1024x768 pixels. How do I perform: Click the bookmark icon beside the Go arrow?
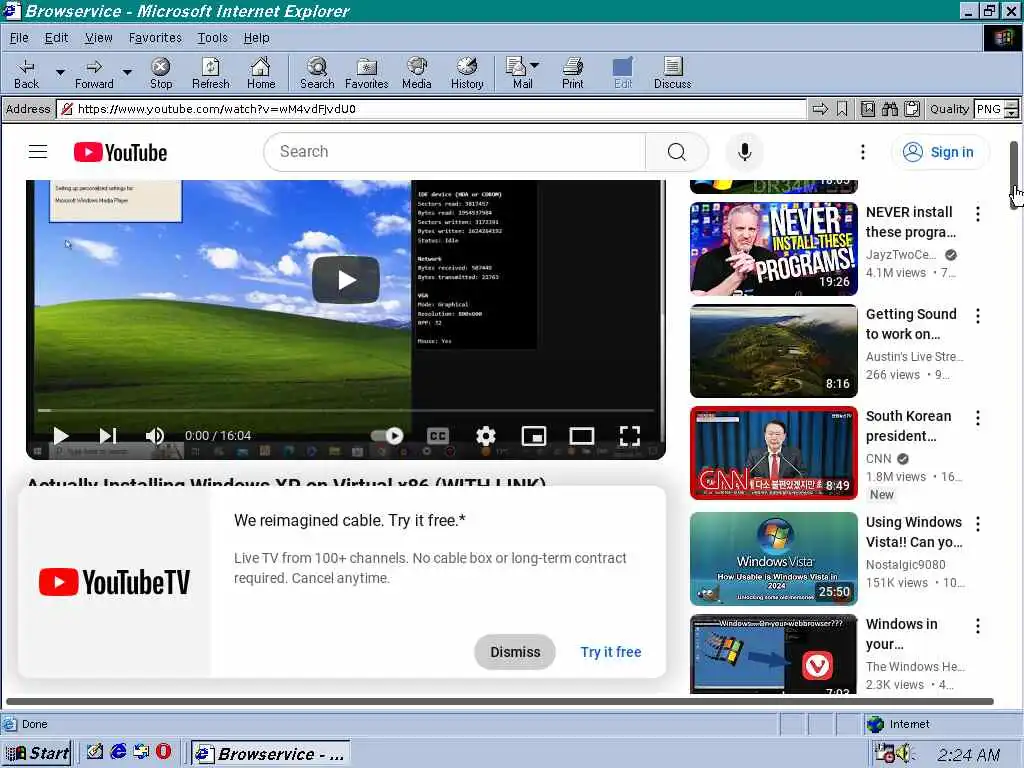click(x=842, y=109)
